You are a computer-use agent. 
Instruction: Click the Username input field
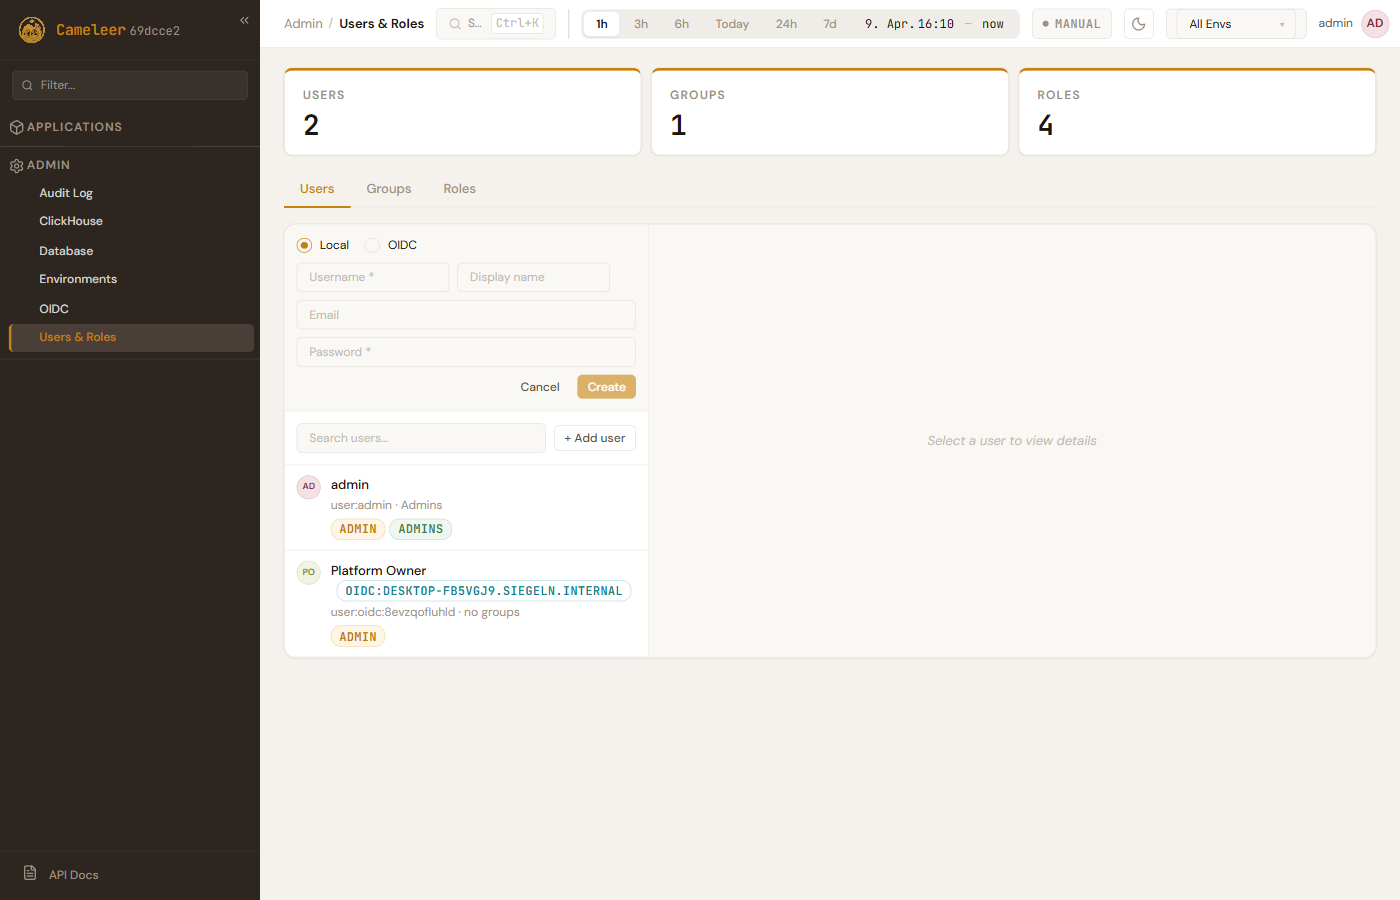click(x=372, y=277)
